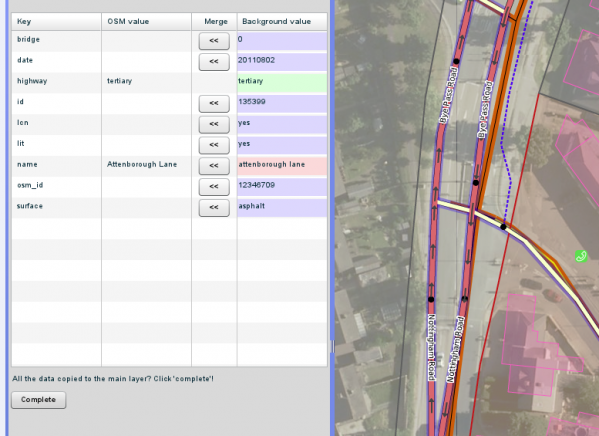Merge the id value 135399

point(214,104)
